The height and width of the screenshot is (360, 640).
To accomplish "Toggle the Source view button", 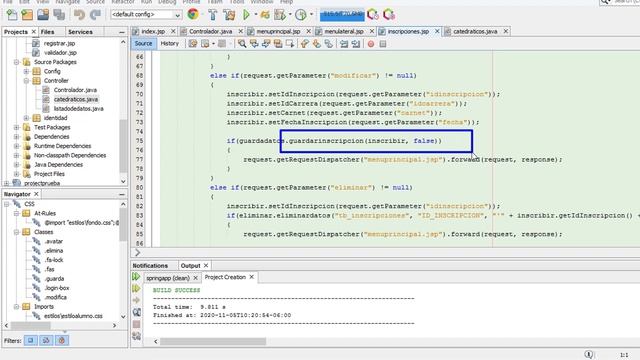I will [x=143, y=44].
